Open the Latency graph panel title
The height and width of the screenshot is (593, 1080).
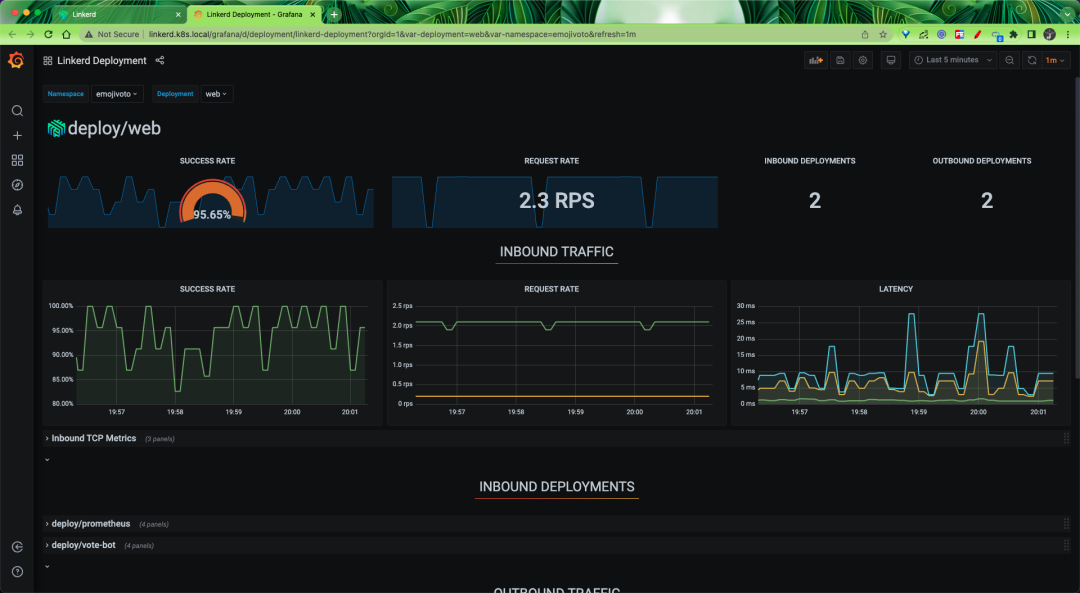tap(896, 289)
